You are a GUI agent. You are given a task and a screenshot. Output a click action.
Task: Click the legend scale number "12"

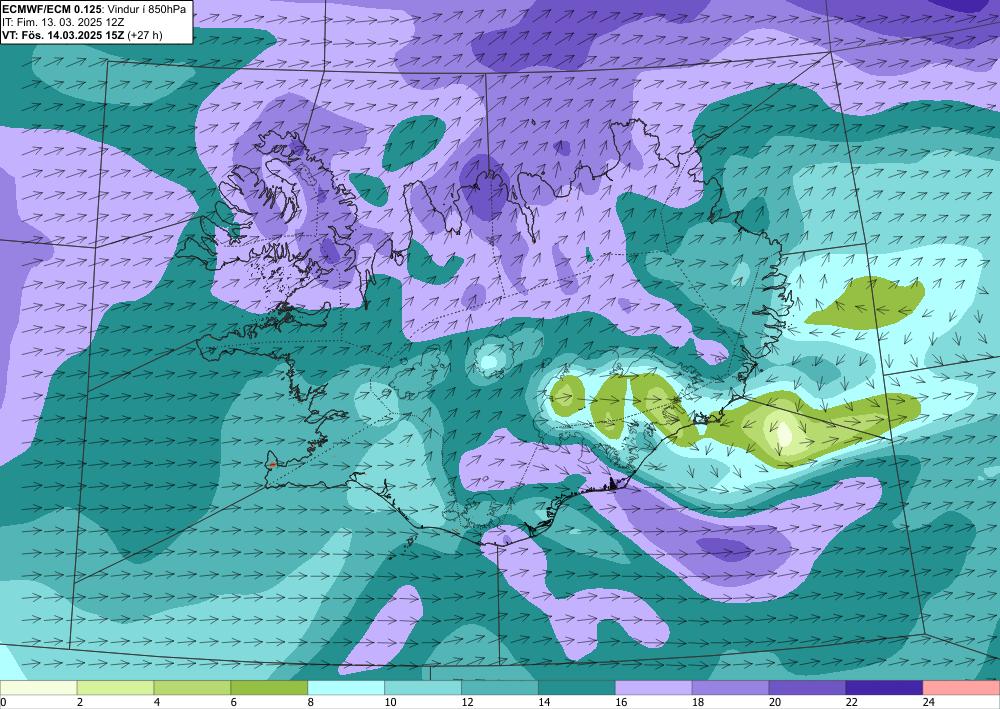click(467, 702)
